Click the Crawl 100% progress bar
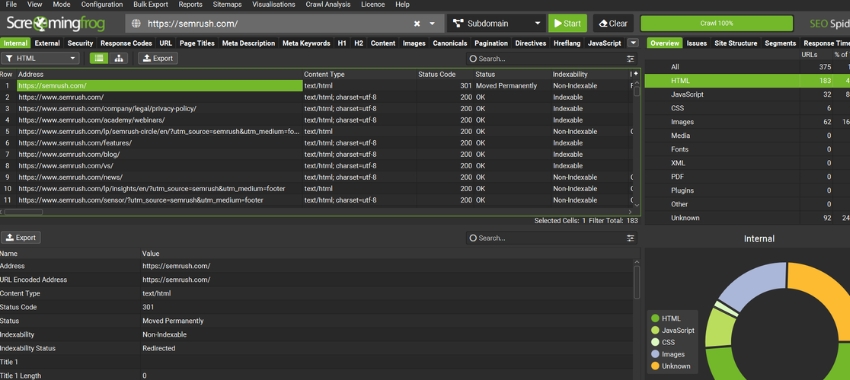Viewport: 850px width, 380px height. [717, 24]
